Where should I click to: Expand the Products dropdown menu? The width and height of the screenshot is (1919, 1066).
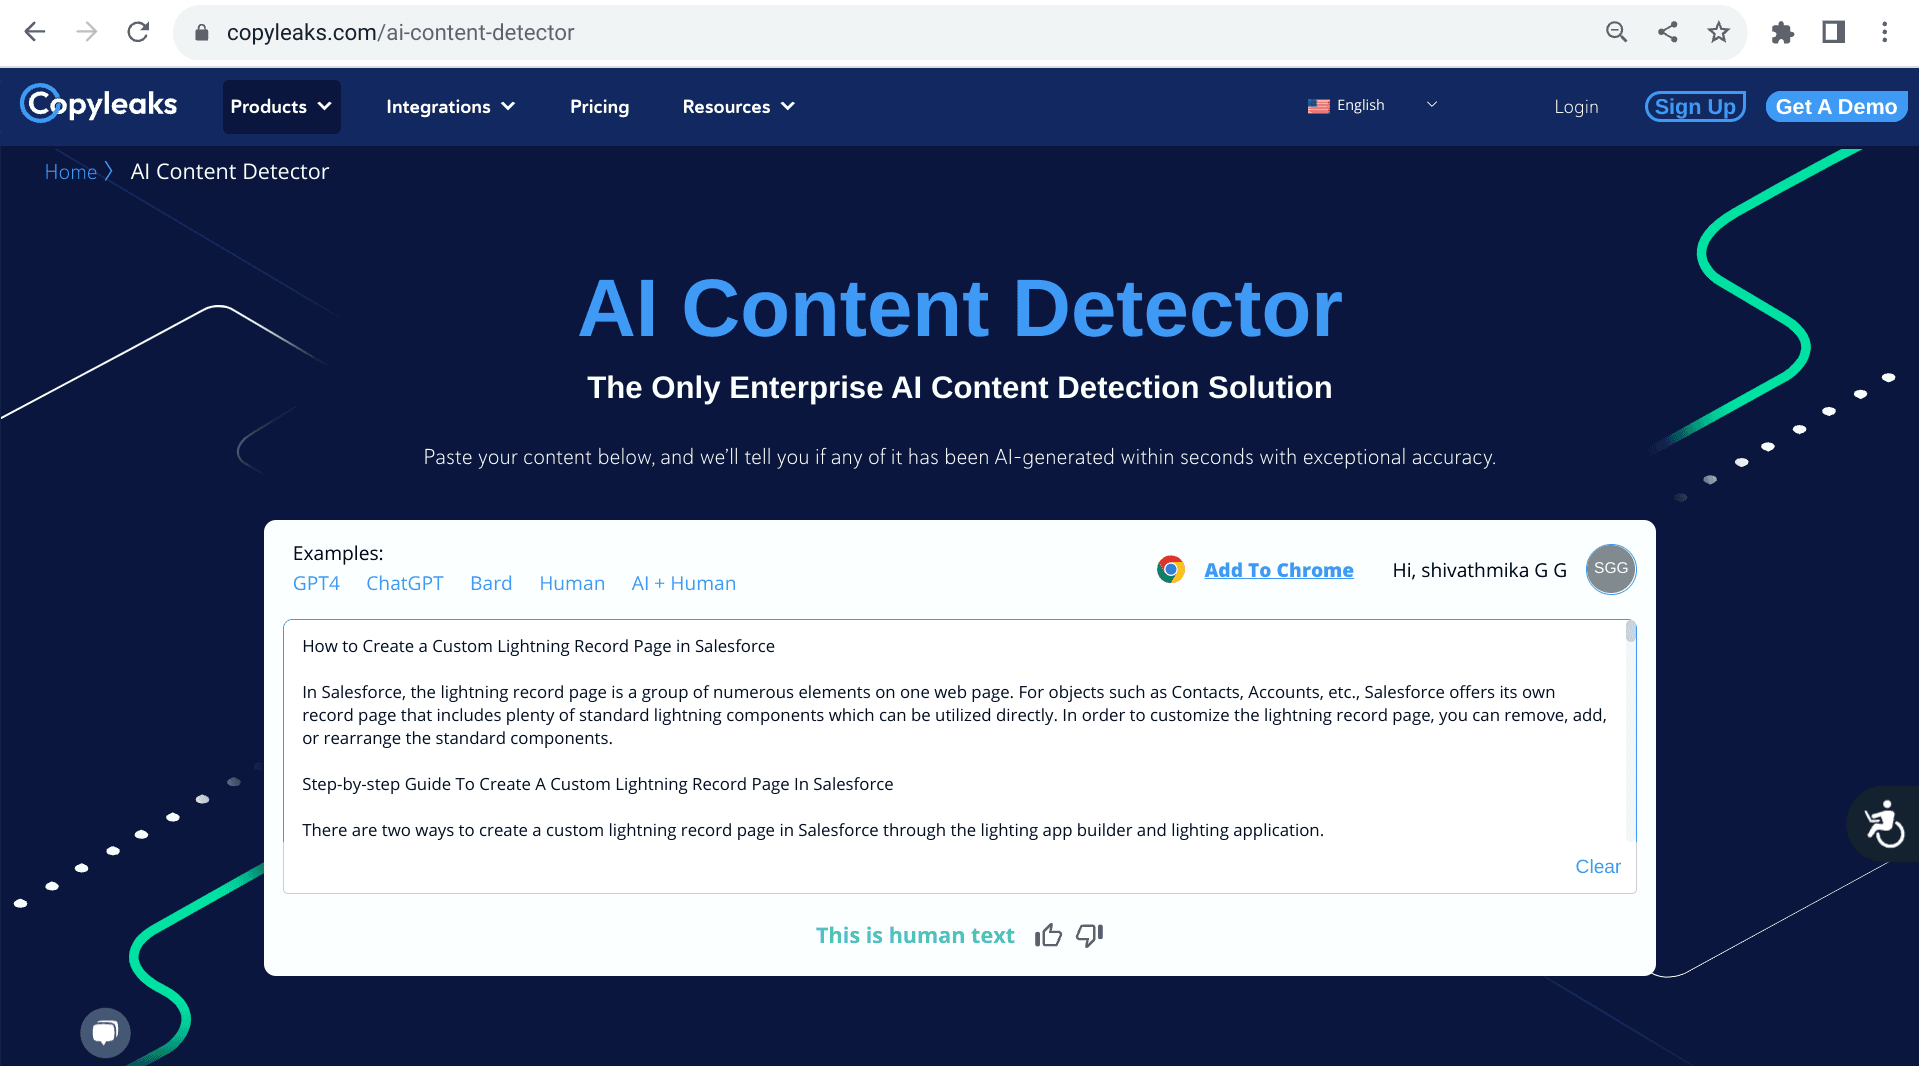(281, 106)
